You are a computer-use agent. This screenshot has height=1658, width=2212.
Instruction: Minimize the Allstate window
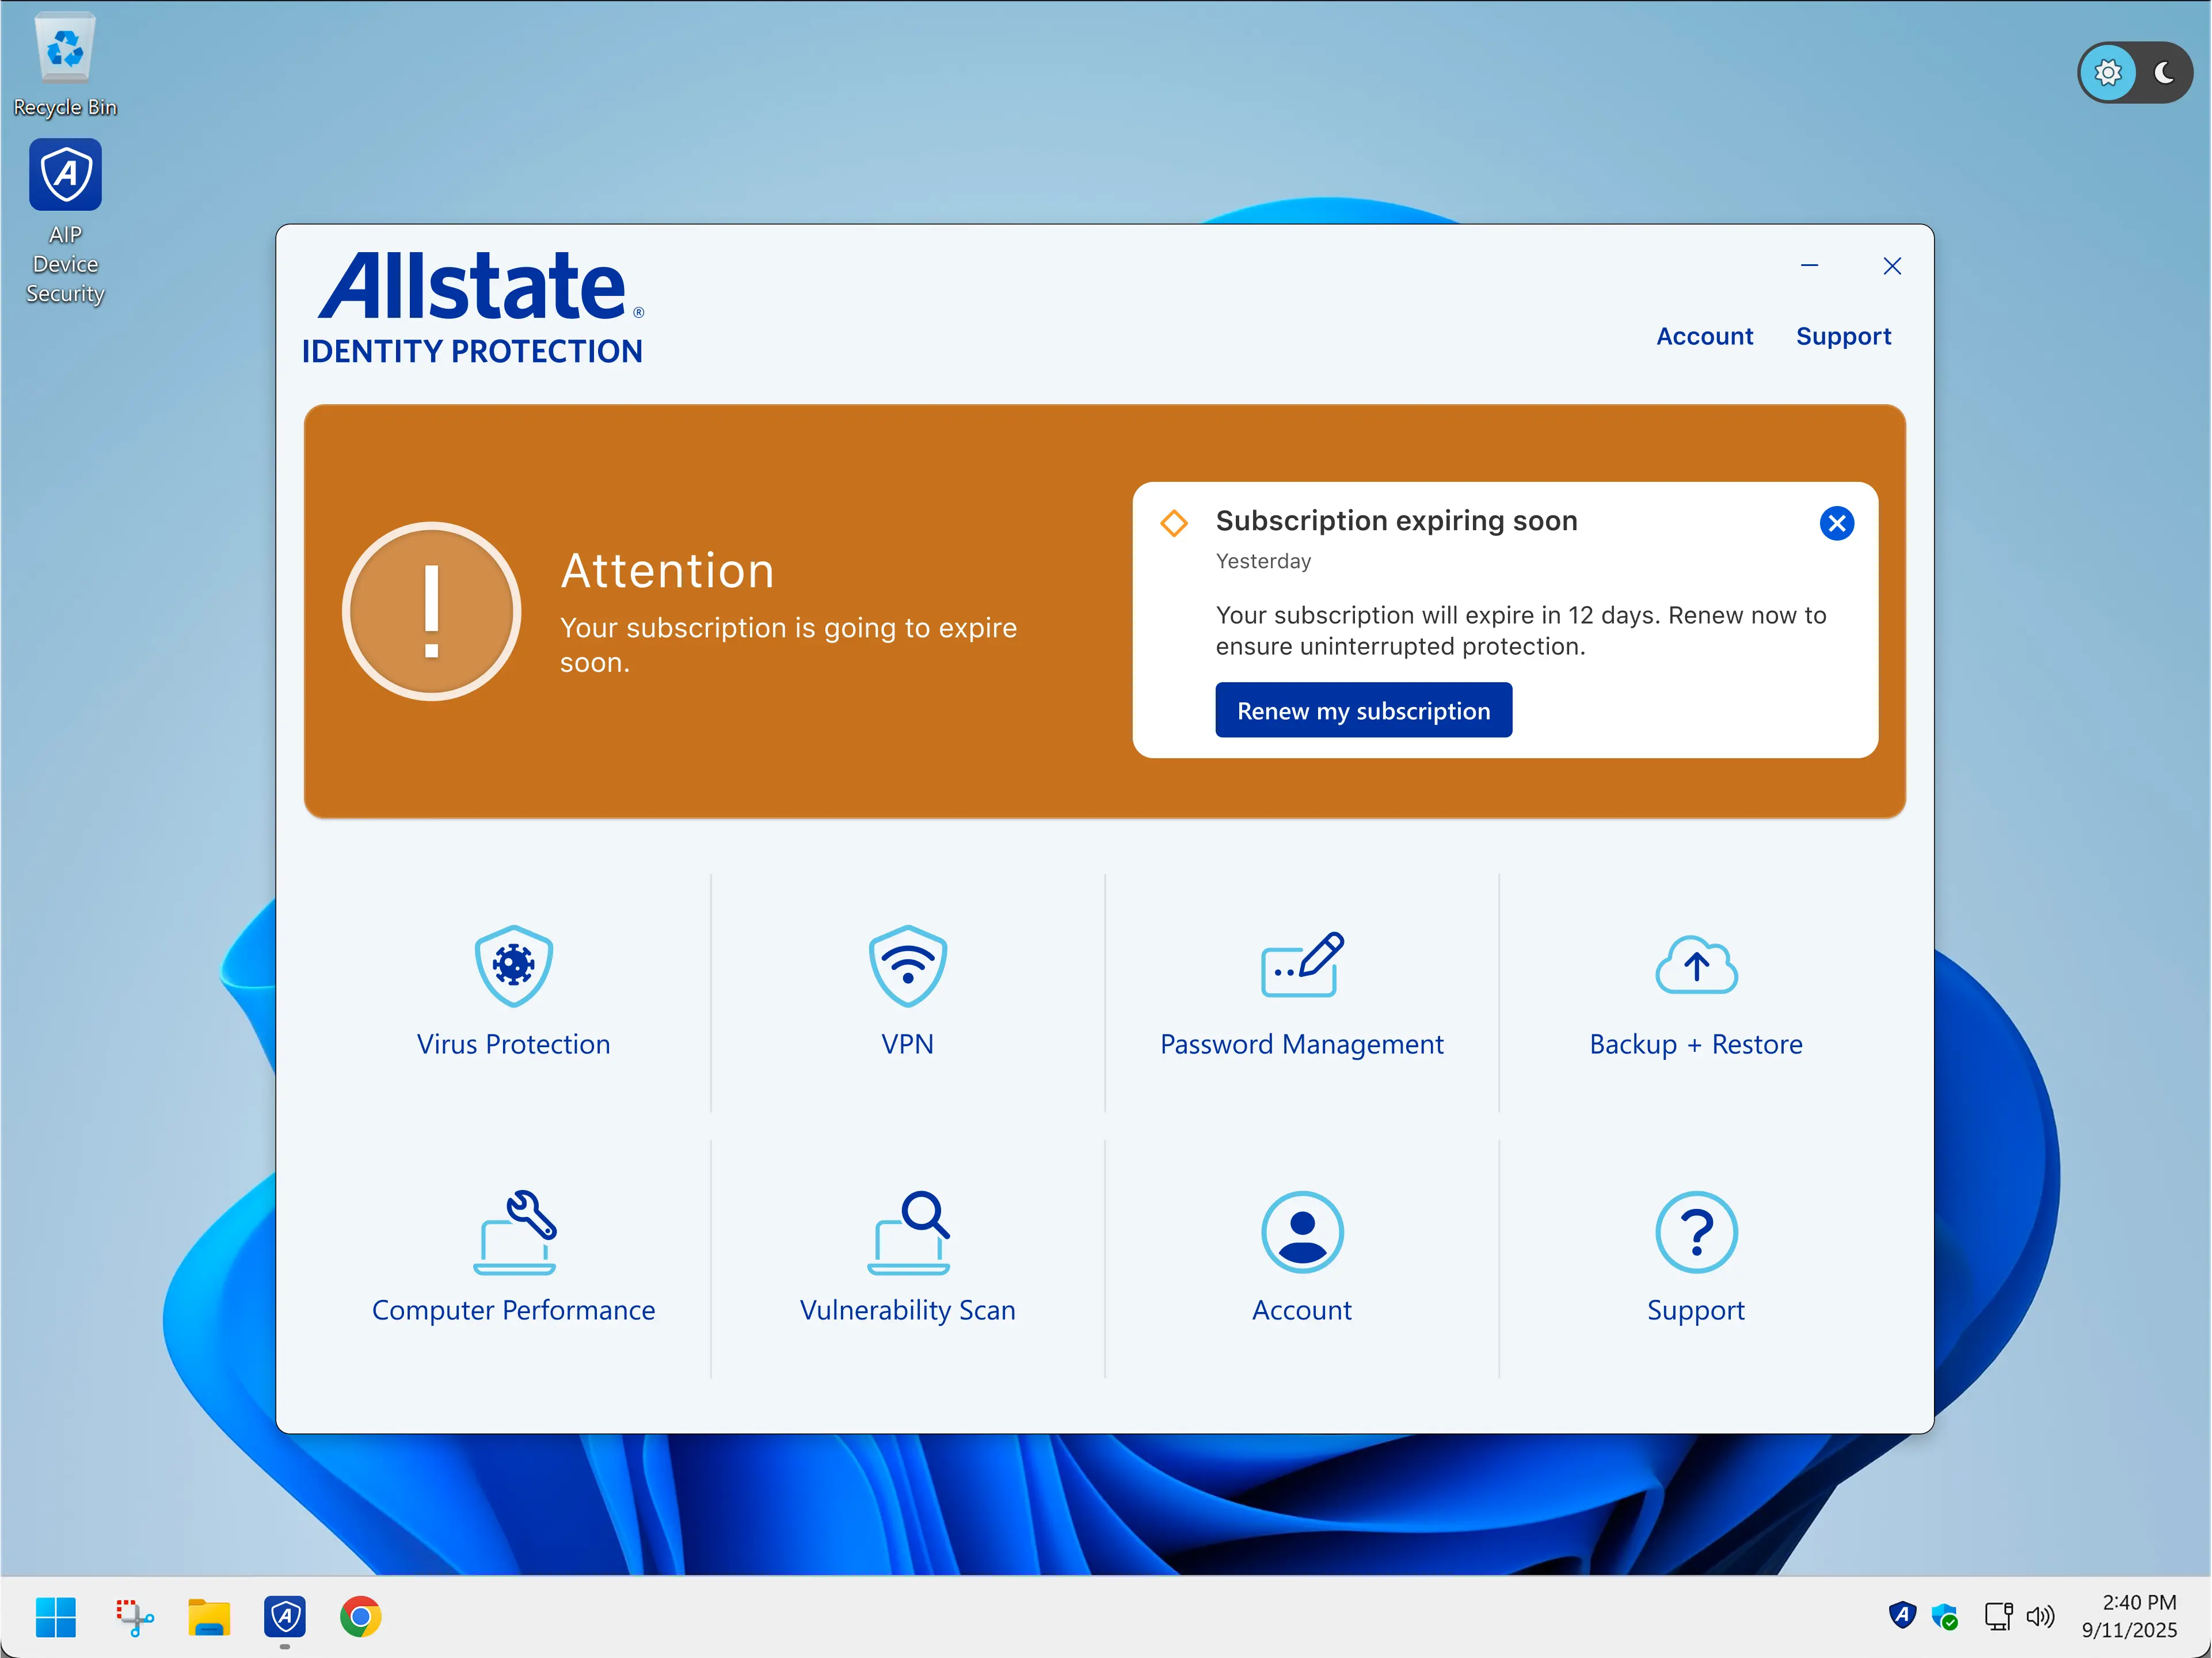pyautogui.click(x=1809, y=266)
